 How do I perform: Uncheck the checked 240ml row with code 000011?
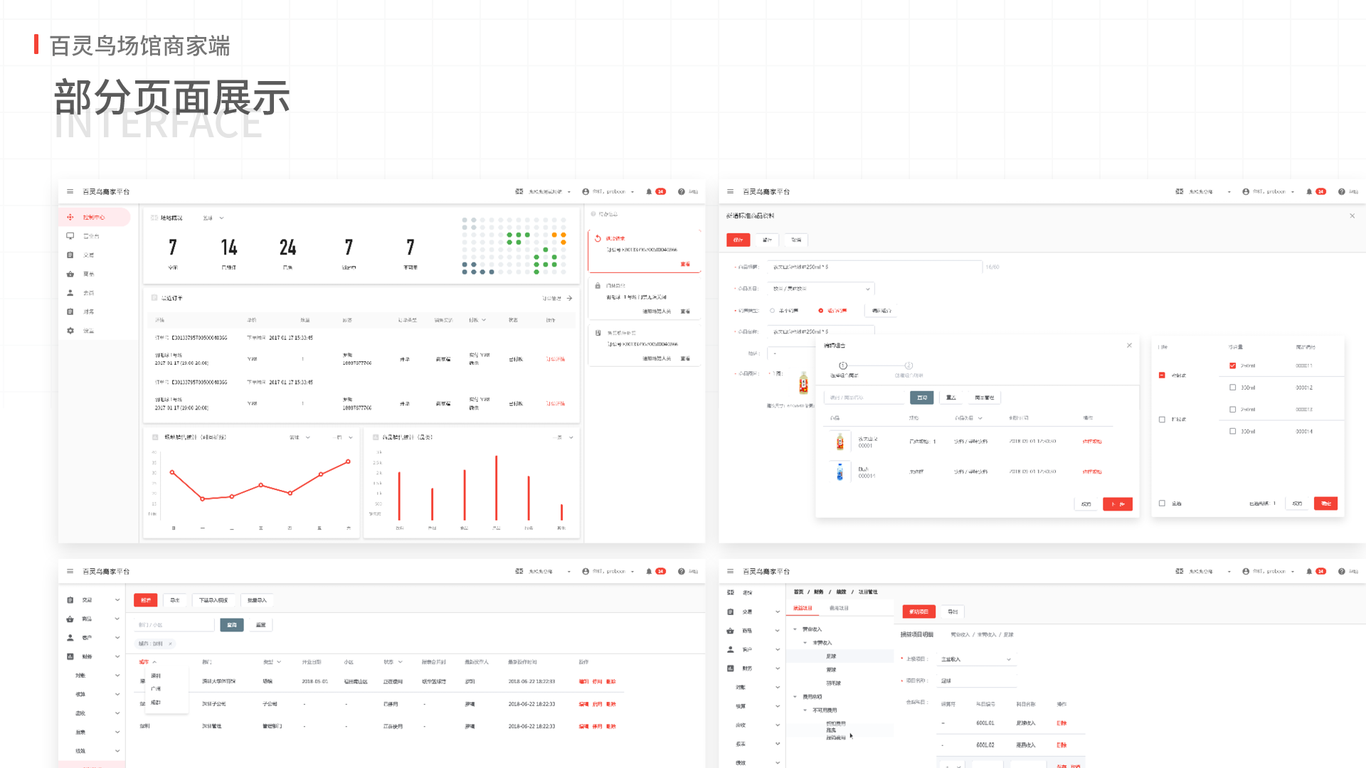point(1233,366)
